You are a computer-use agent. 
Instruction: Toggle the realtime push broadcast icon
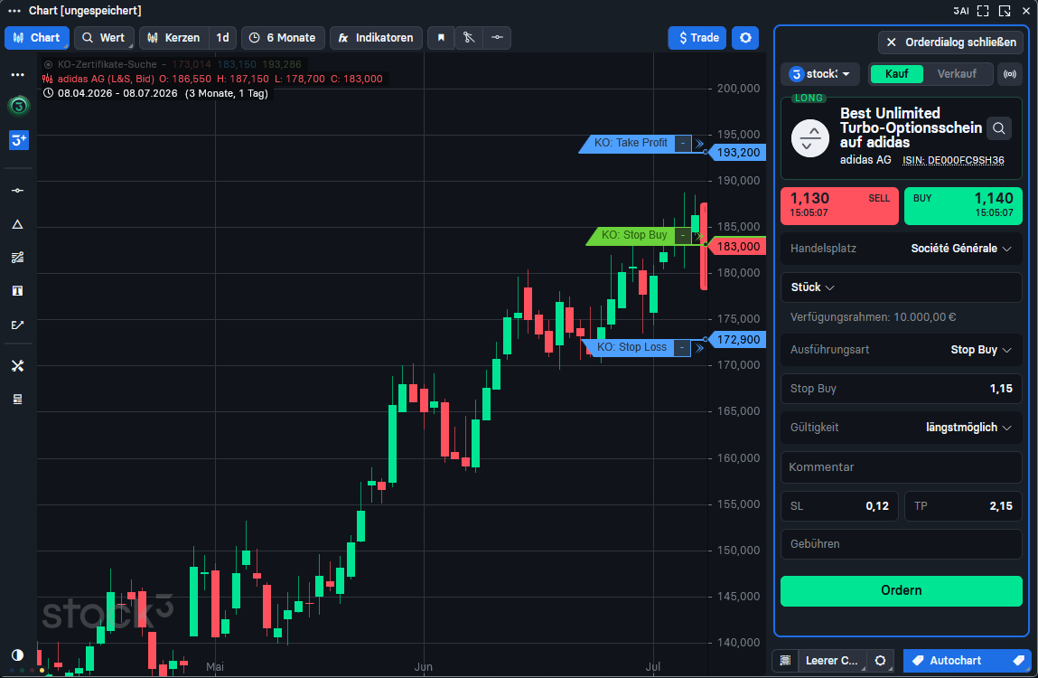(x=1010, y=74)
